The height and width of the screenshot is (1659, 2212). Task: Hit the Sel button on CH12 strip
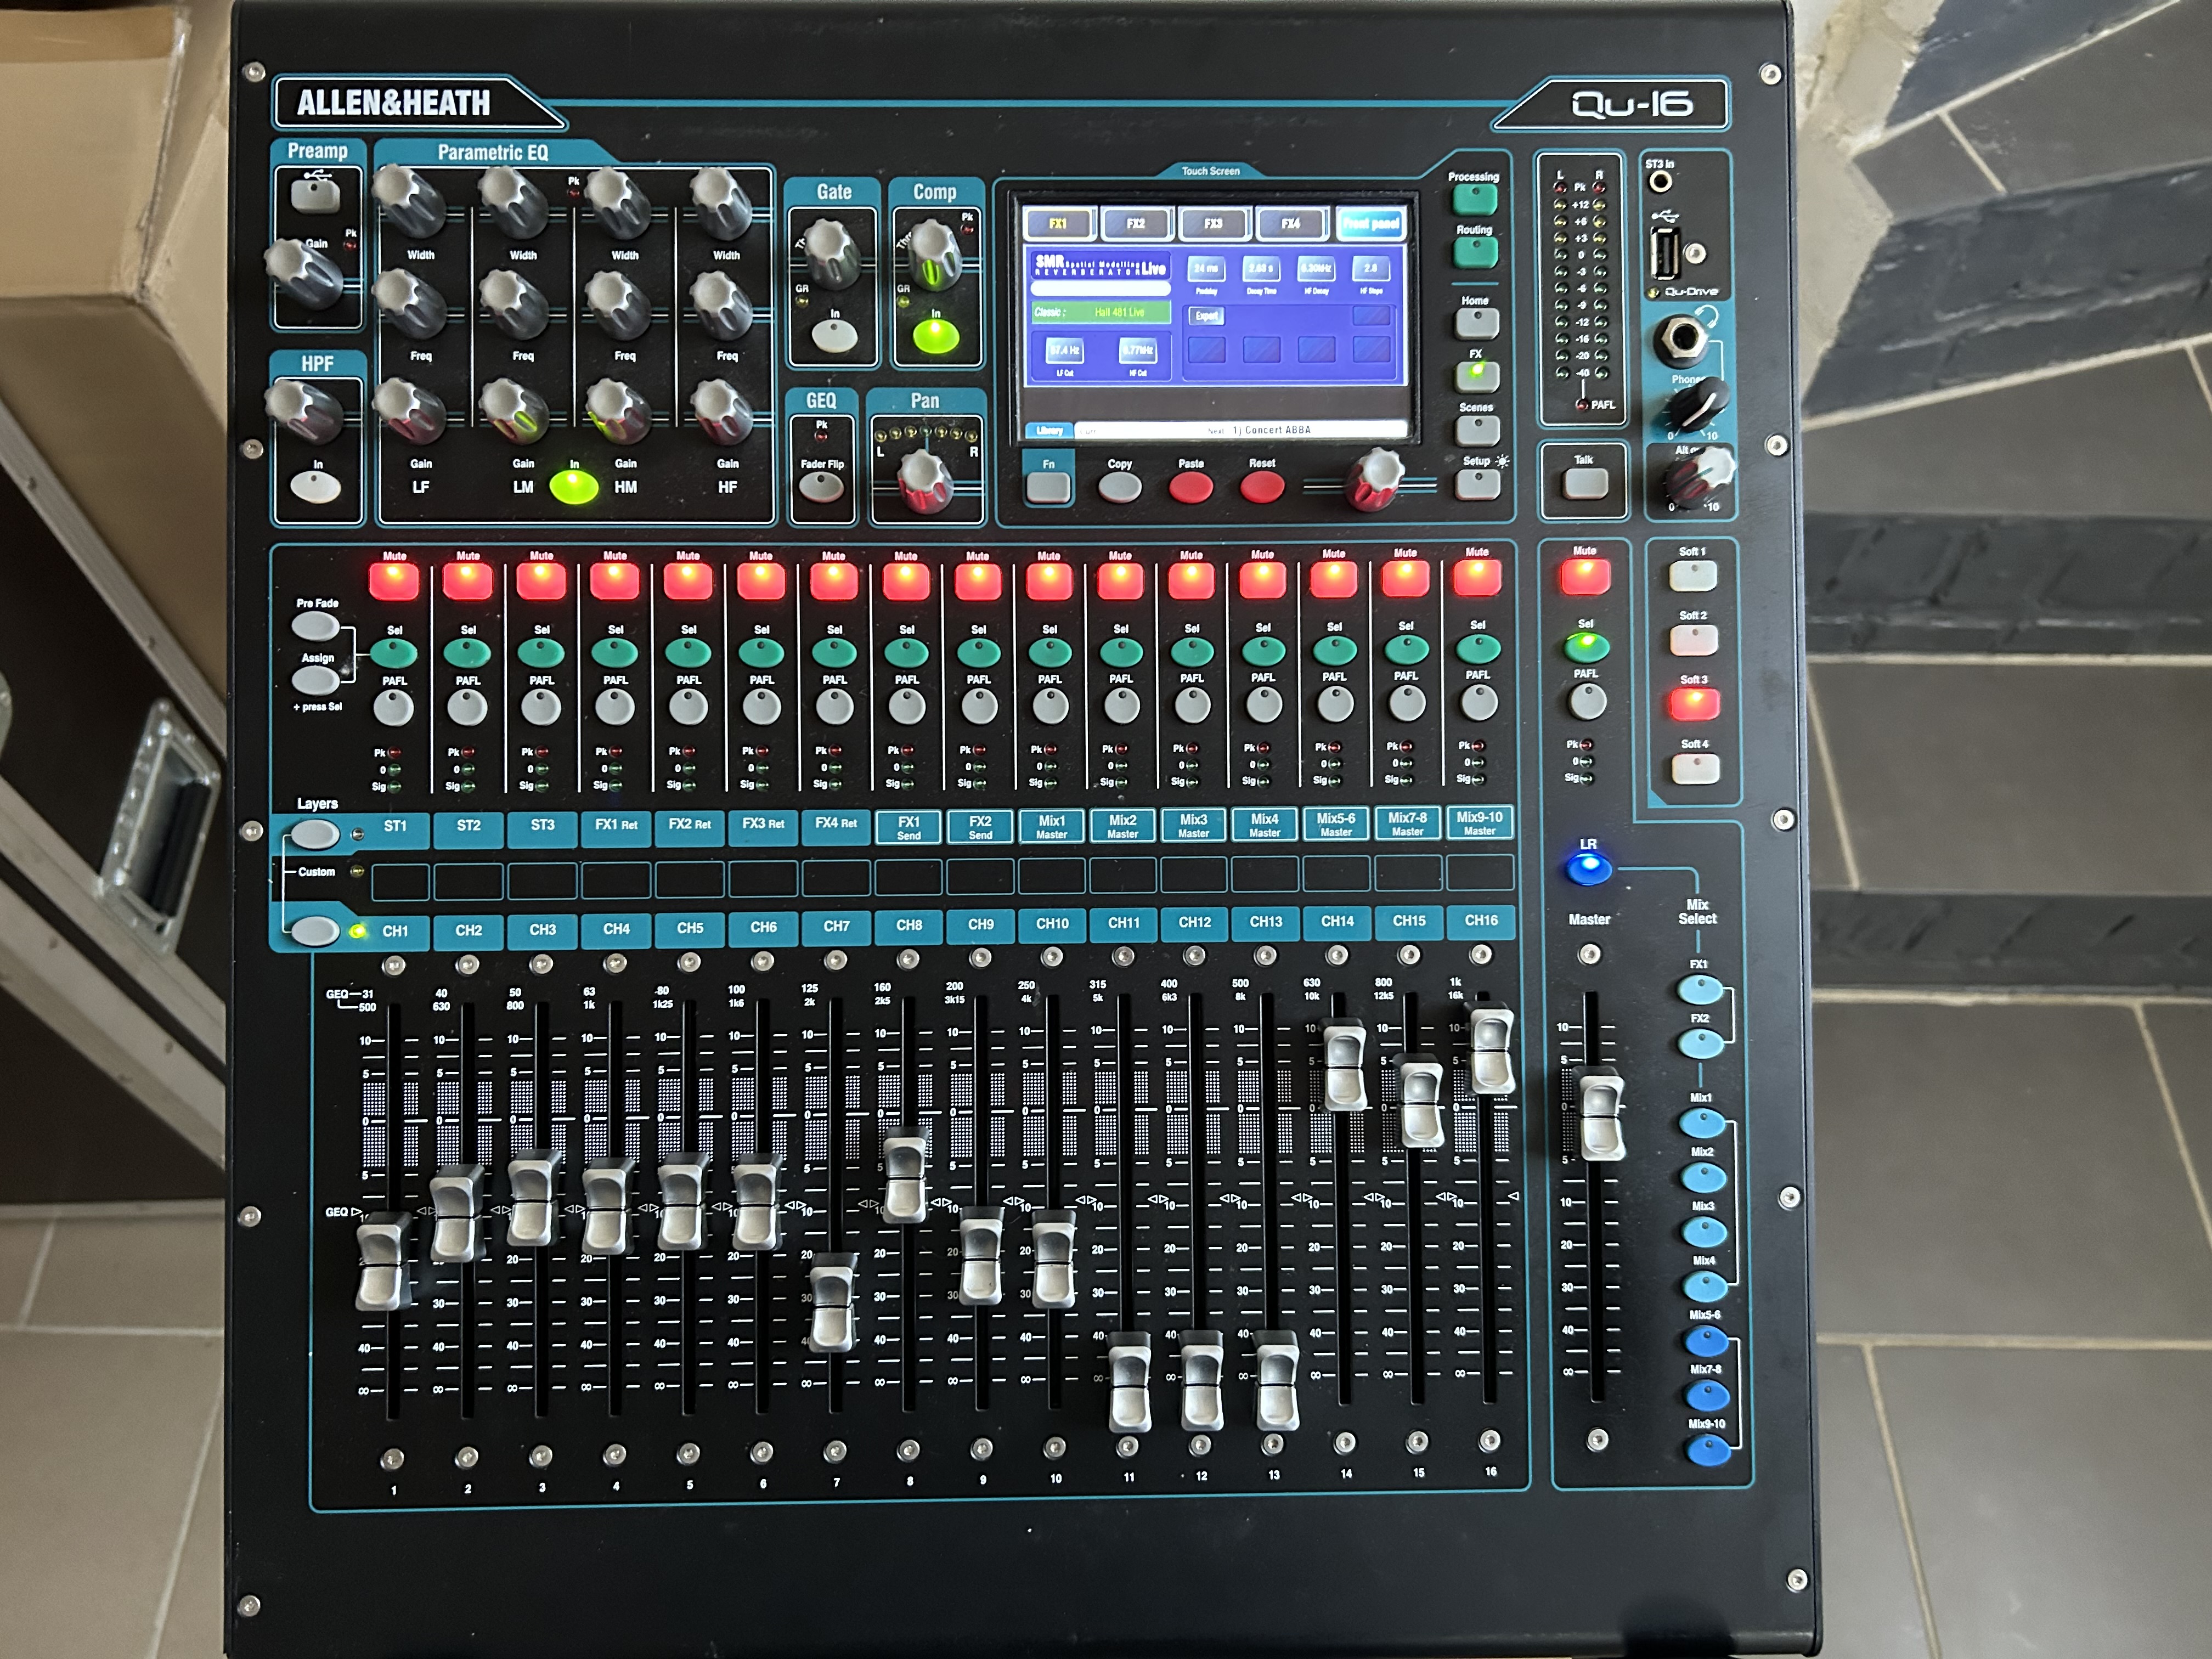[x=1192, y=652]
